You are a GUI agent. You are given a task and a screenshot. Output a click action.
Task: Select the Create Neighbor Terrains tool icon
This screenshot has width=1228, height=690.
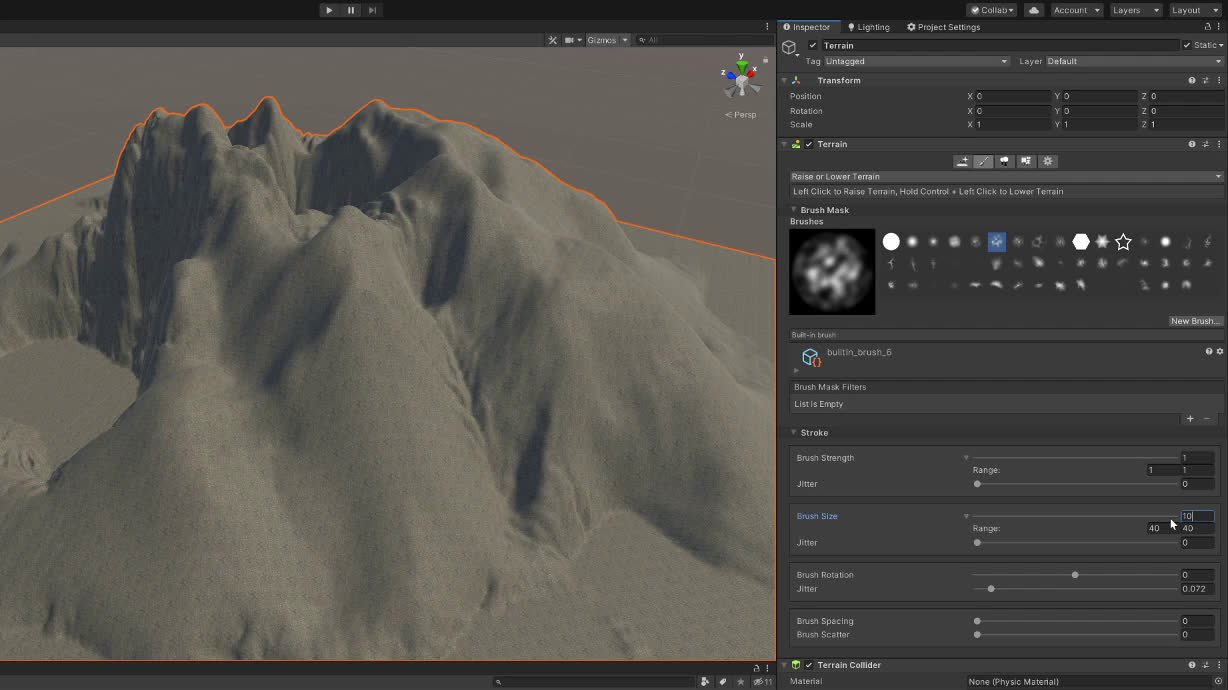tap(962, 161)
